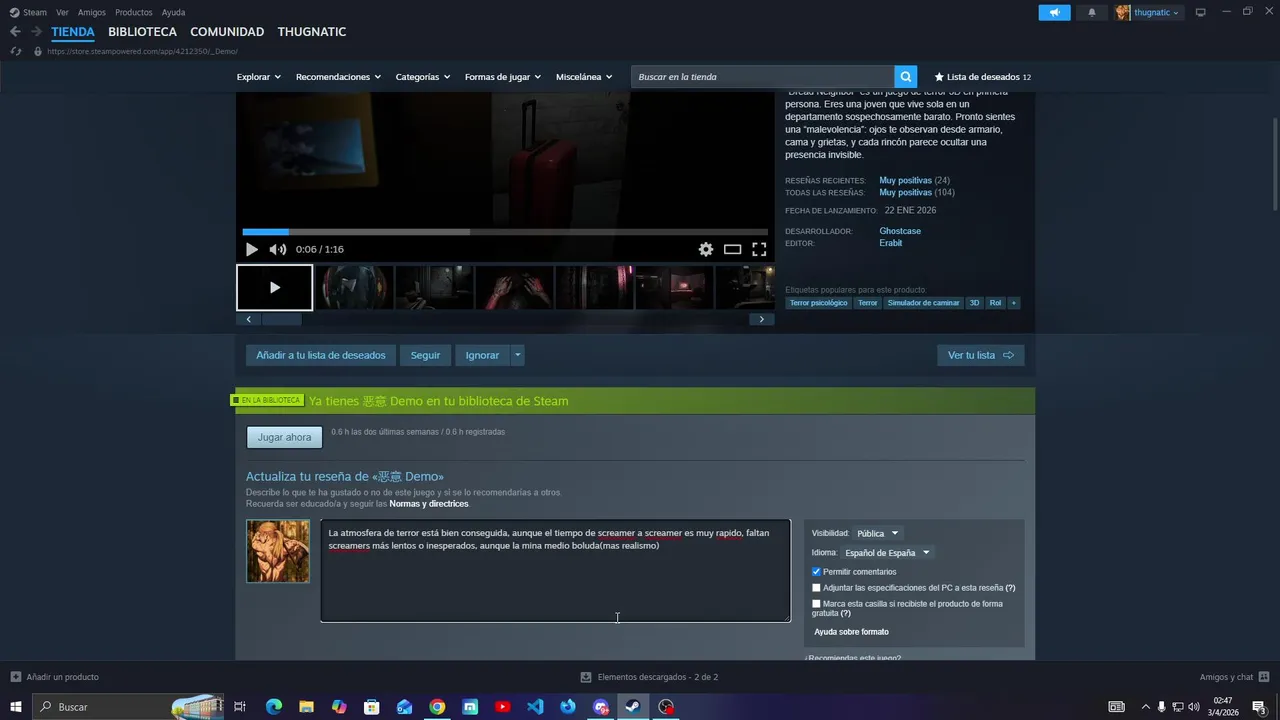1280x720 pixels.
Task: Expand Recomendaciones store menu
Action: point(338,77)
